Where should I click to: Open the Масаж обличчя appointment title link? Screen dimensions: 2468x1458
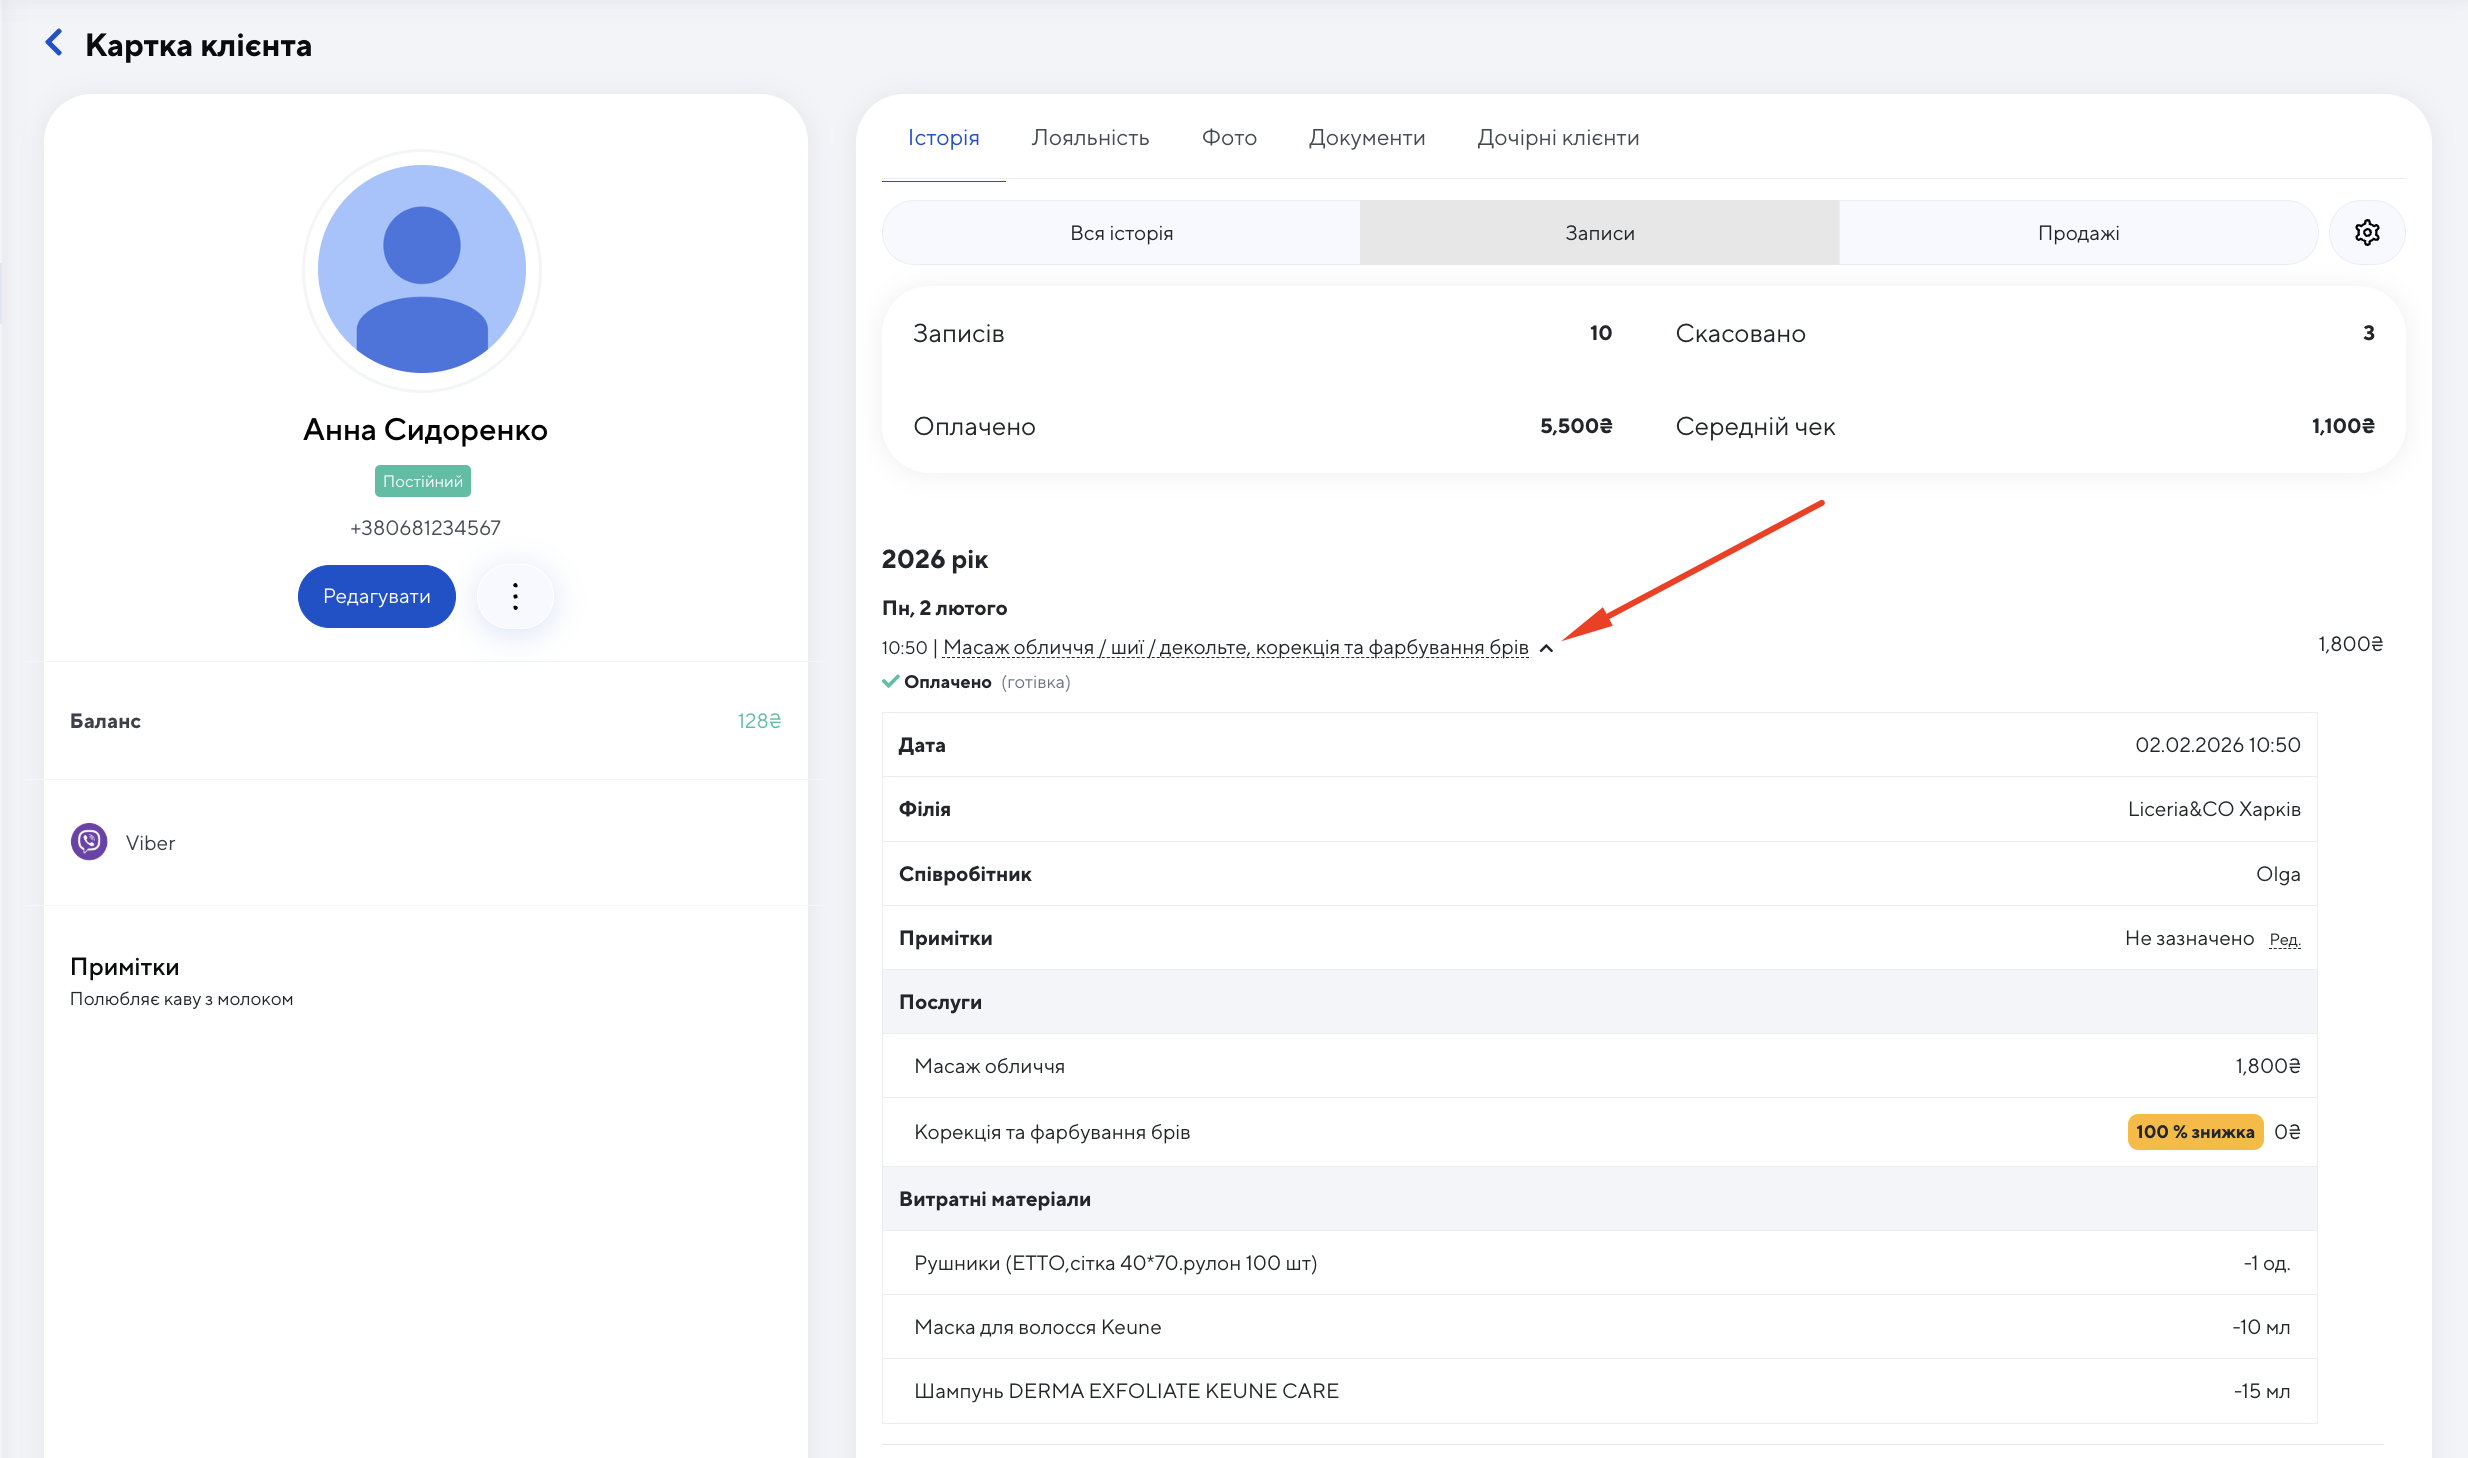coord(1235,648)
